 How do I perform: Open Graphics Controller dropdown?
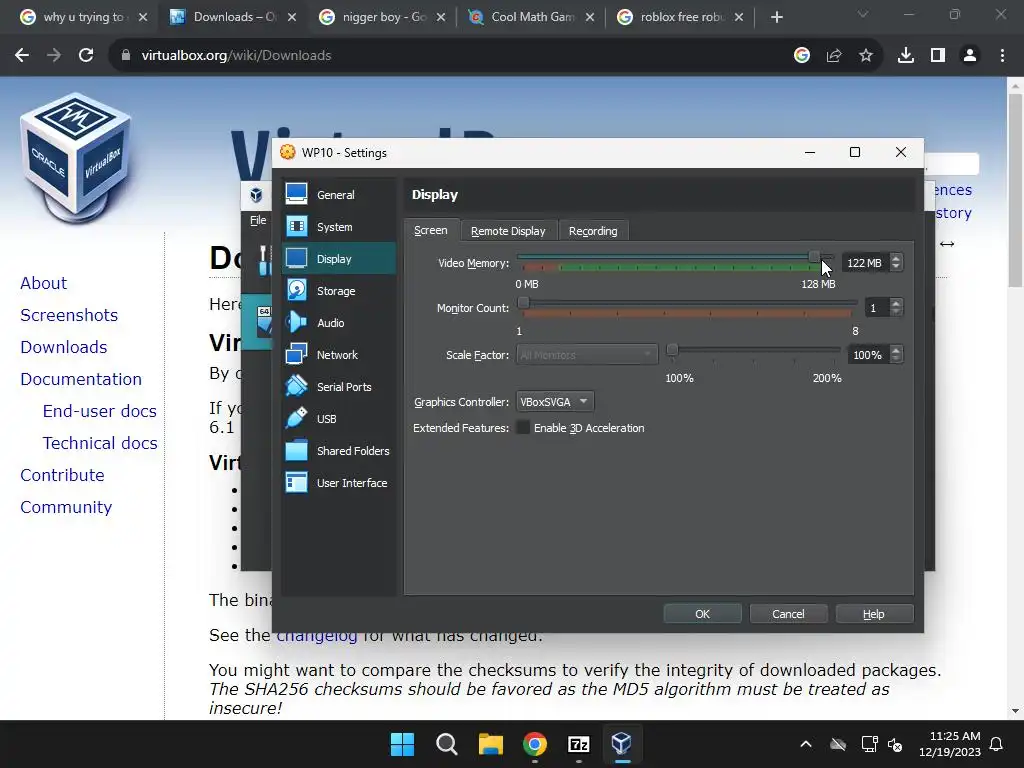[x=554, y=402]
